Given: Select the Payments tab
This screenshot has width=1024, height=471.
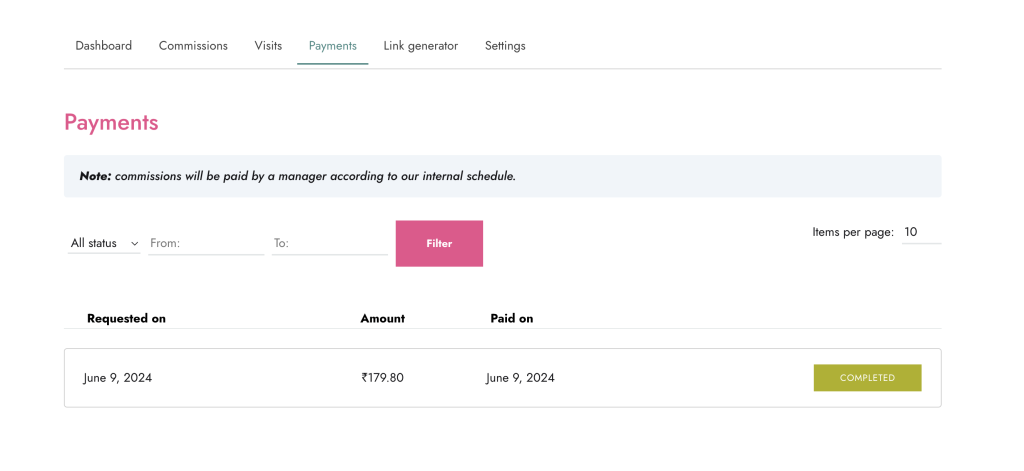Looking at the screenshot, I should 332,46.
